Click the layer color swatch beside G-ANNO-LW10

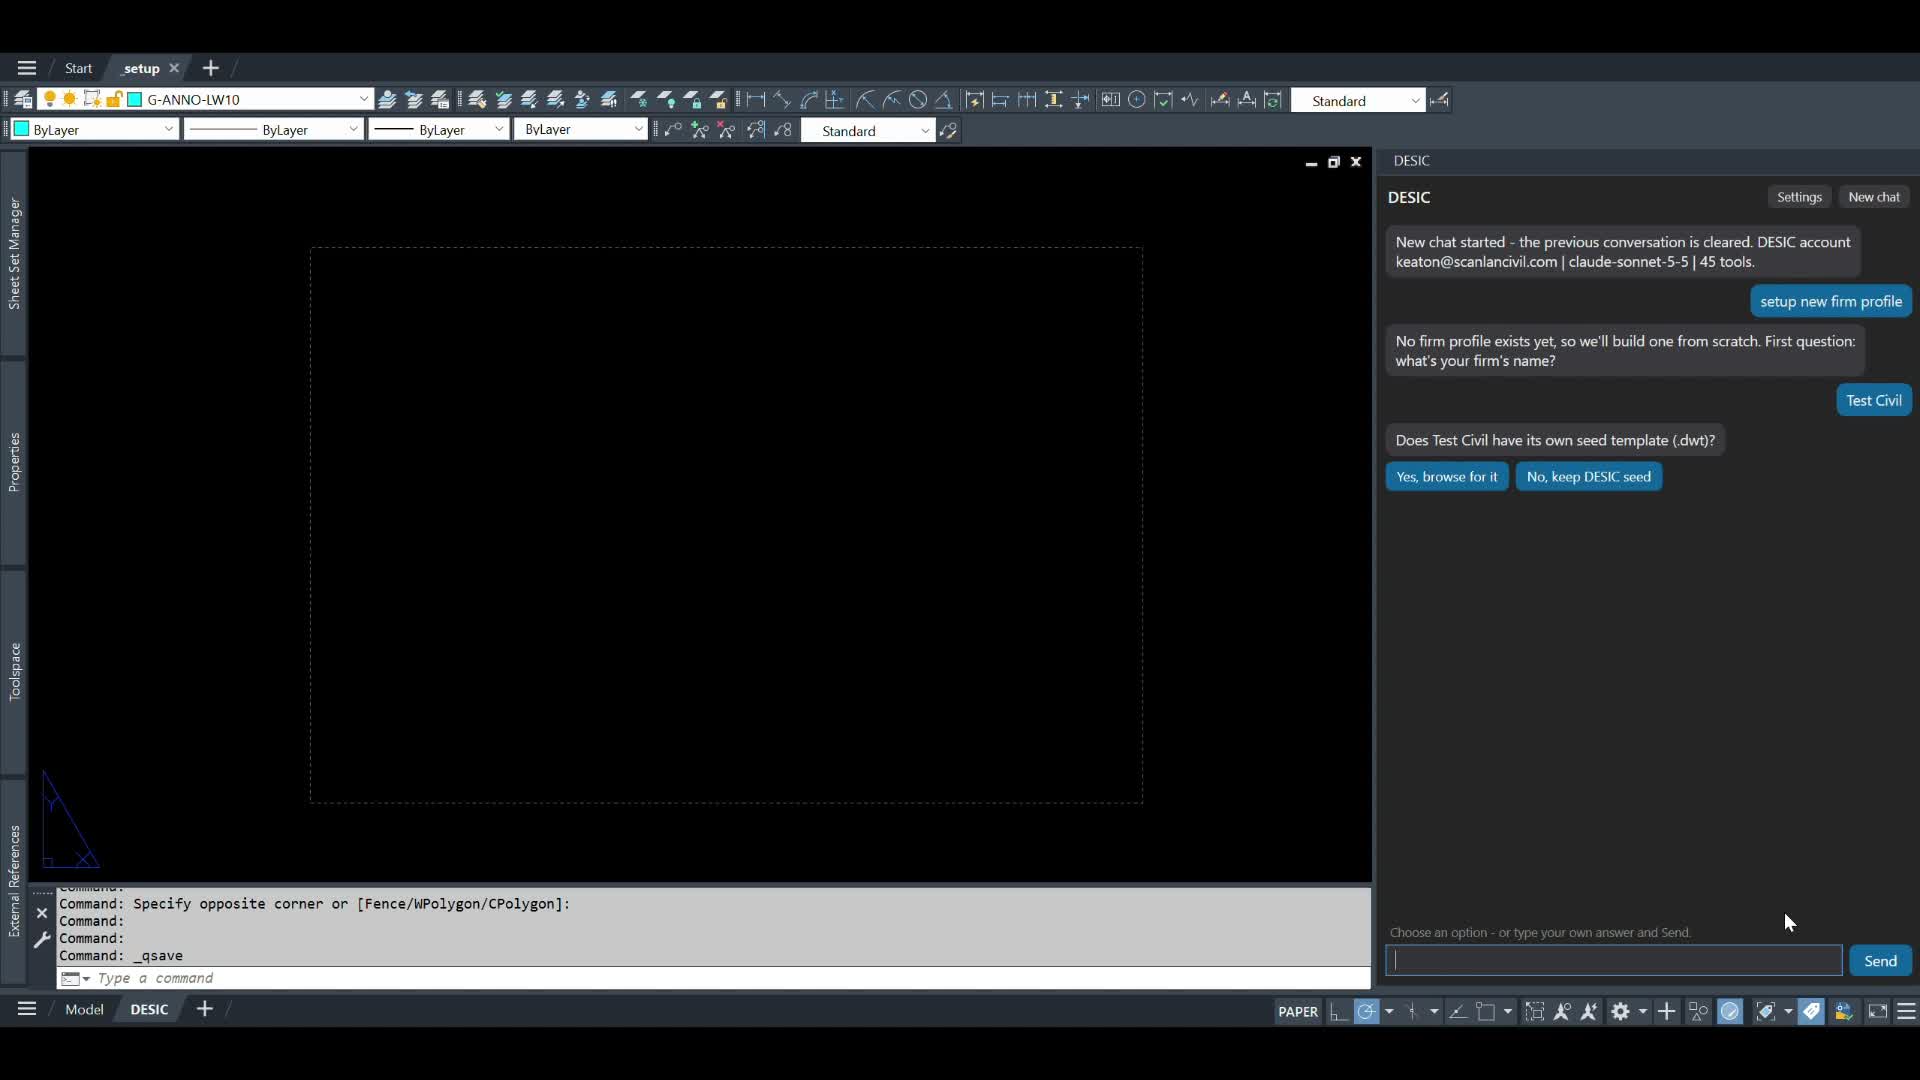coord(135,99)
